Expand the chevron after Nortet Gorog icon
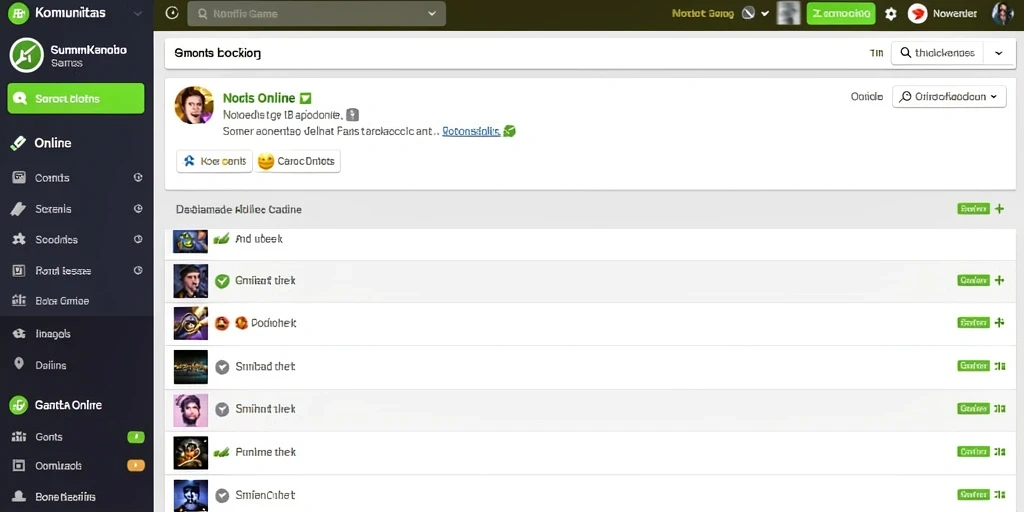 [x=765, y=13]
